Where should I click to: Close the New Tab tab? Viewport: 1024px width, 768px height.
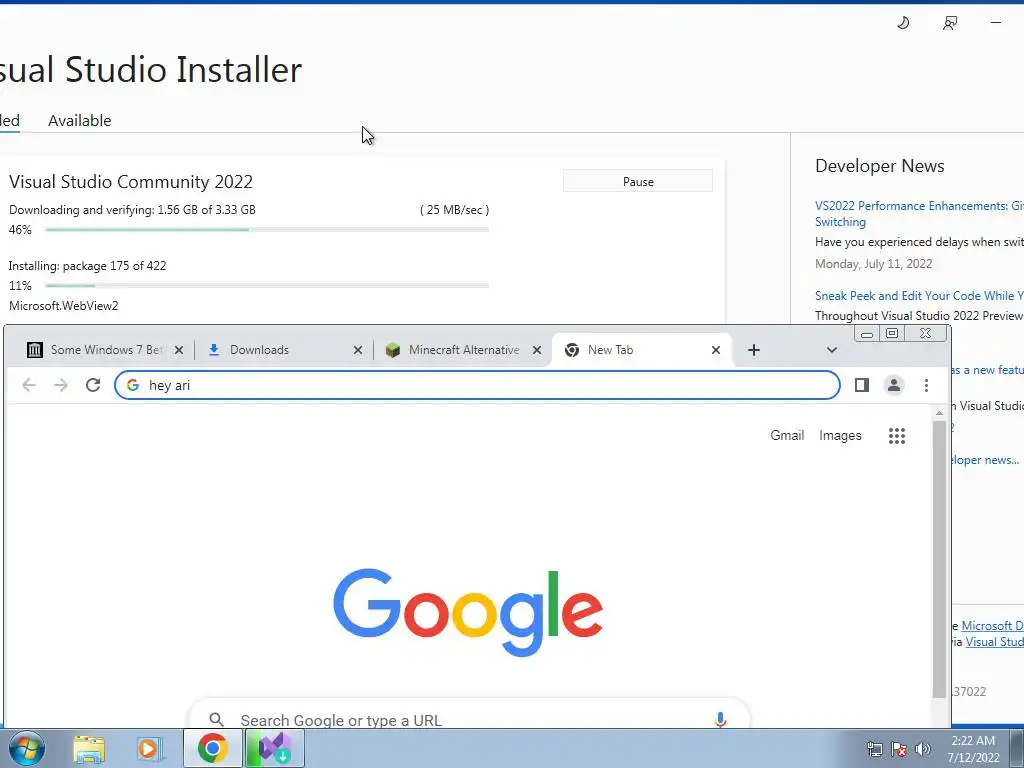click(716, 350)
